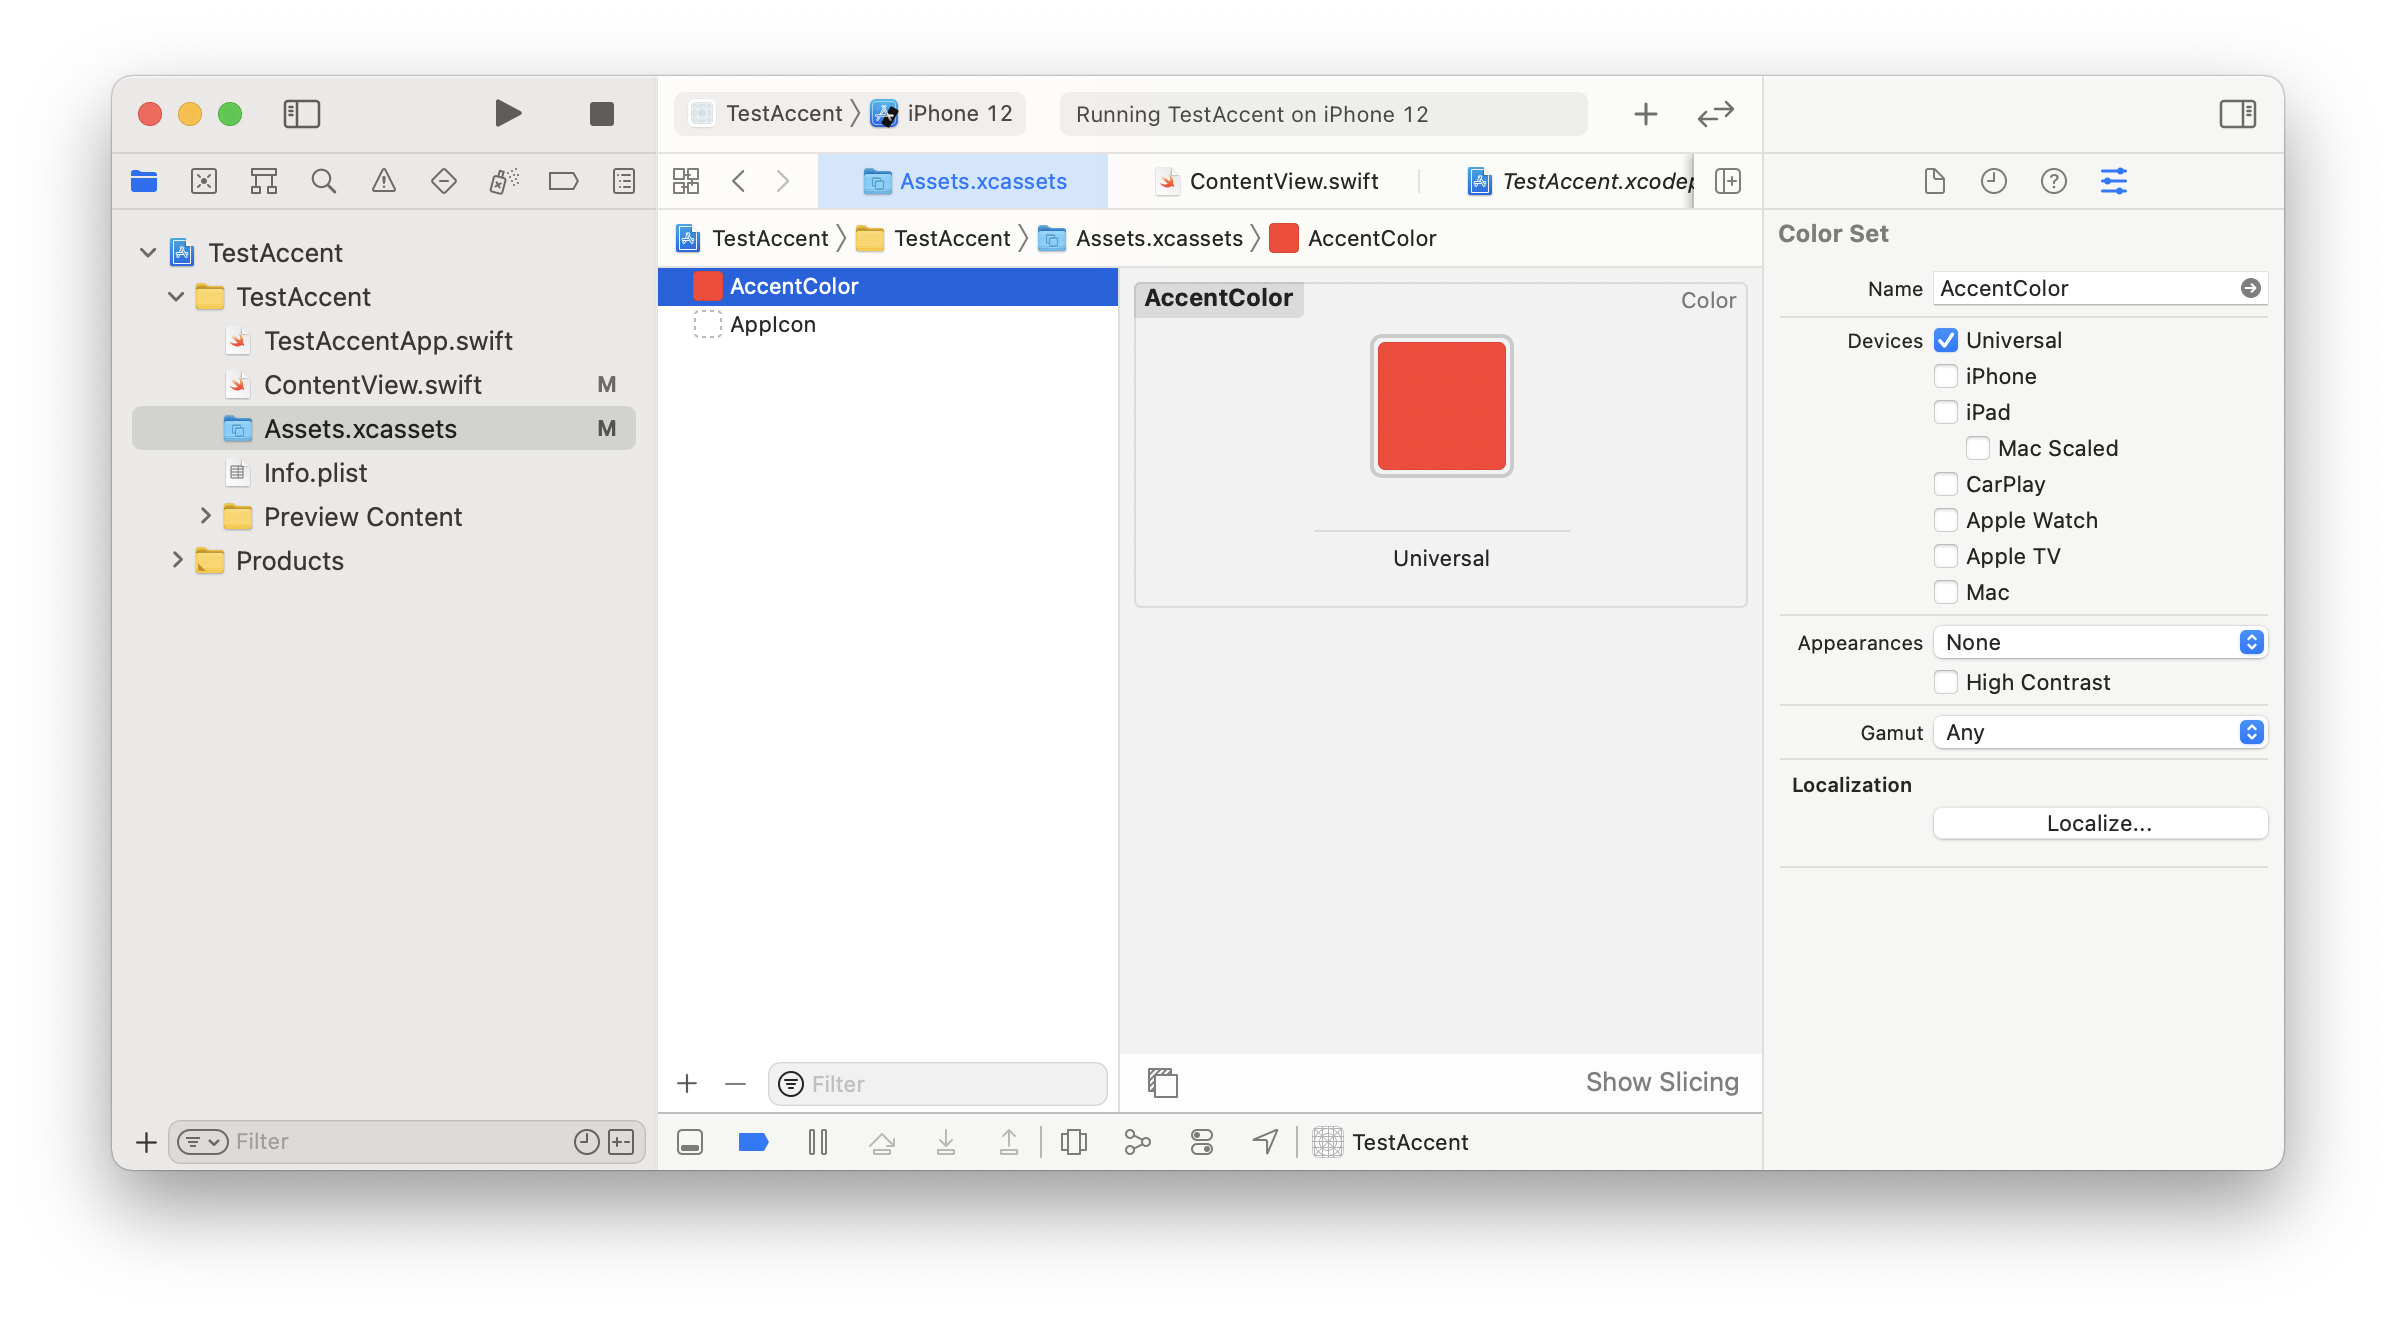Open the Find navigator magnifier icon

(323, 181)
